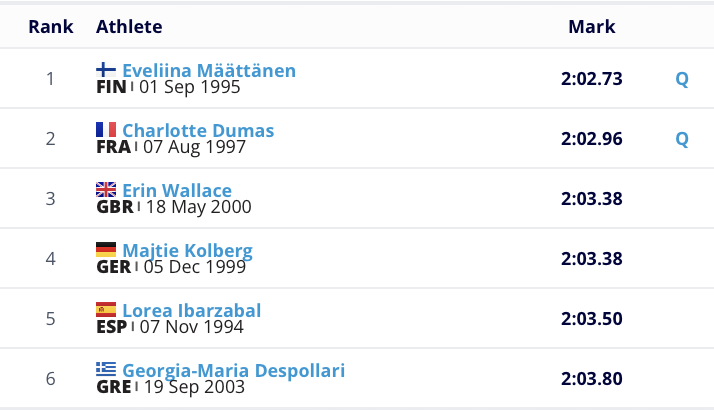714x410 pixels.
Task: Open Charlotte Dumas's athlete profile
Action: pos(198,131)
